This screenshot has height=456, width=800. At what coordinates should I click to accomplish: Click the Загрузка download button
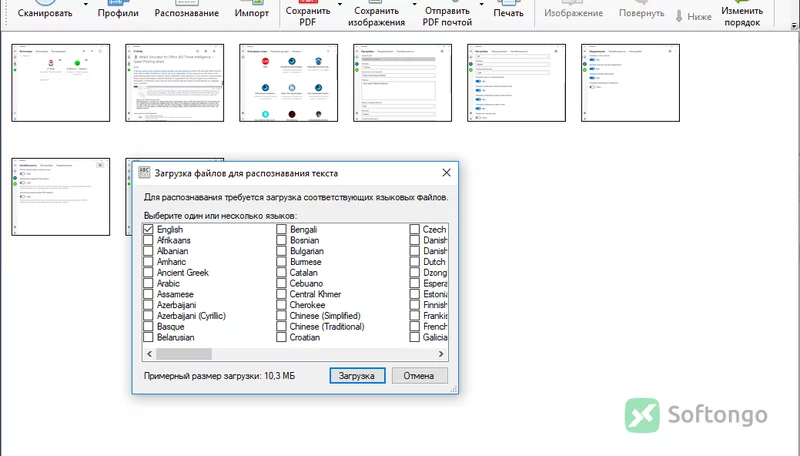[357, 376]
